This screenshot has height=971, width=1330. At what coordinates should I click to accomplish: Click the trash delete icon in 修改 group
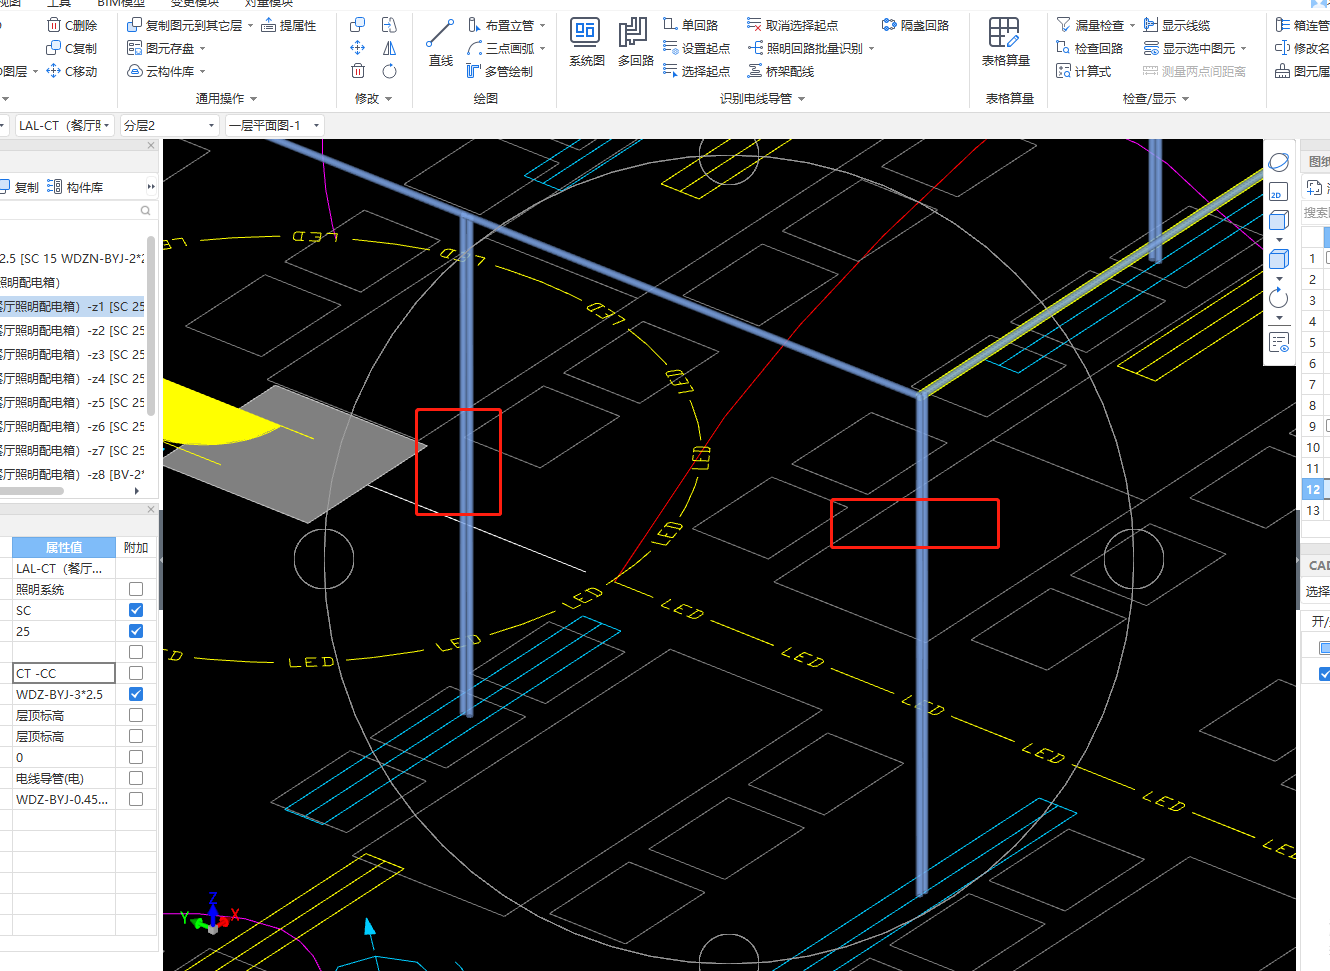coord(357,71)
